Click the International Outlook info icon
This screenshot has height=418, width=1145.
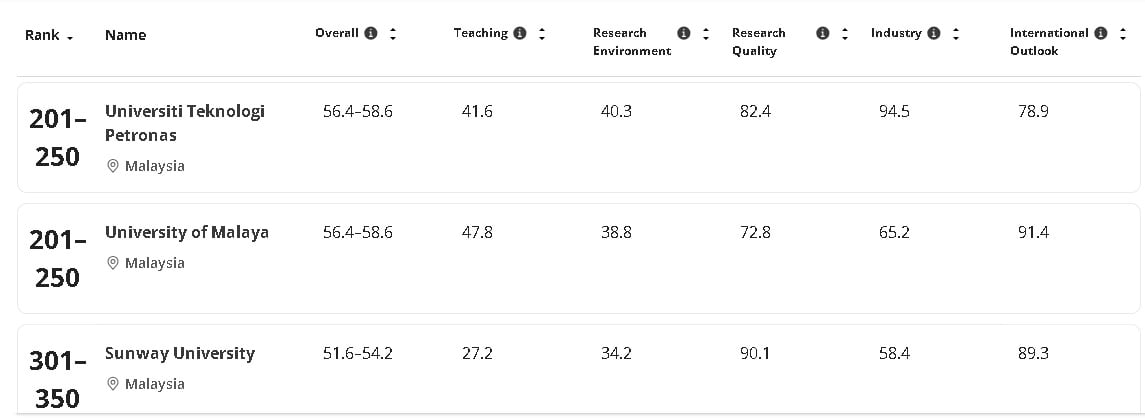coord(1100,34)
